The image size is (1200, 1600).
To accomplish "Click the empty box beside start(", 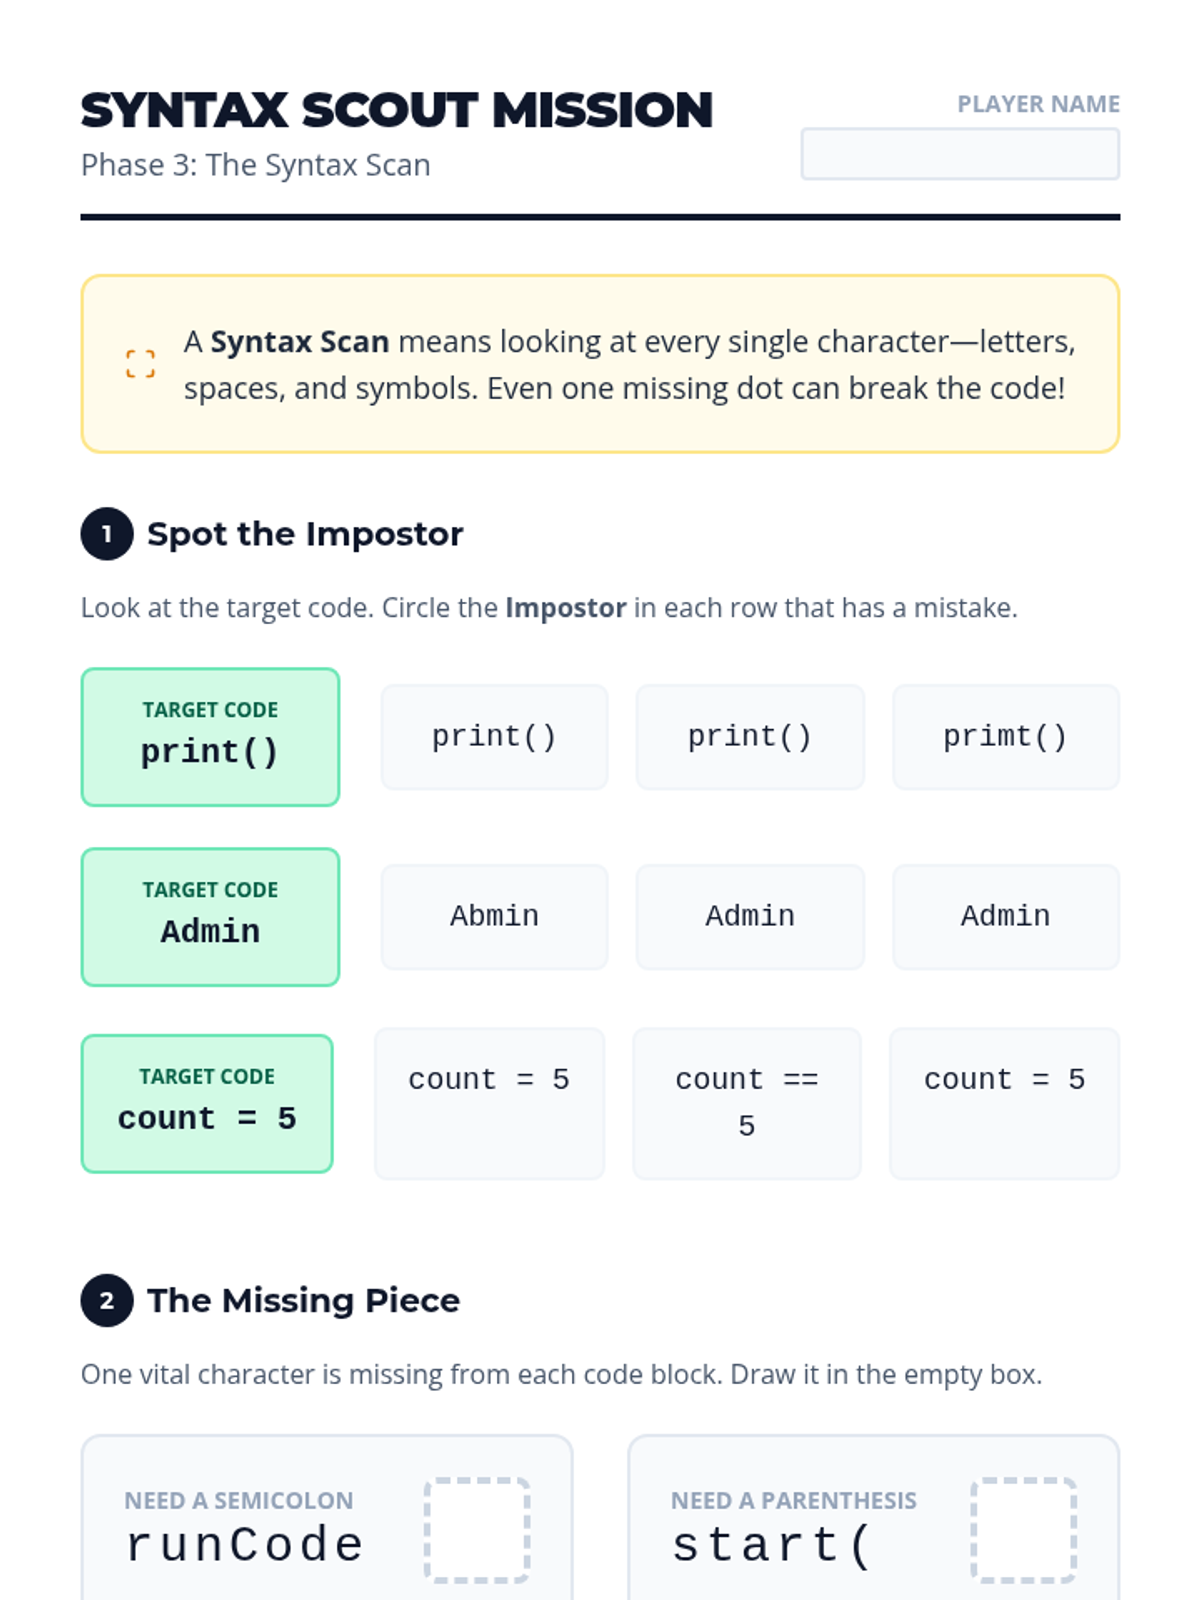I will tap(1023, 1530).
